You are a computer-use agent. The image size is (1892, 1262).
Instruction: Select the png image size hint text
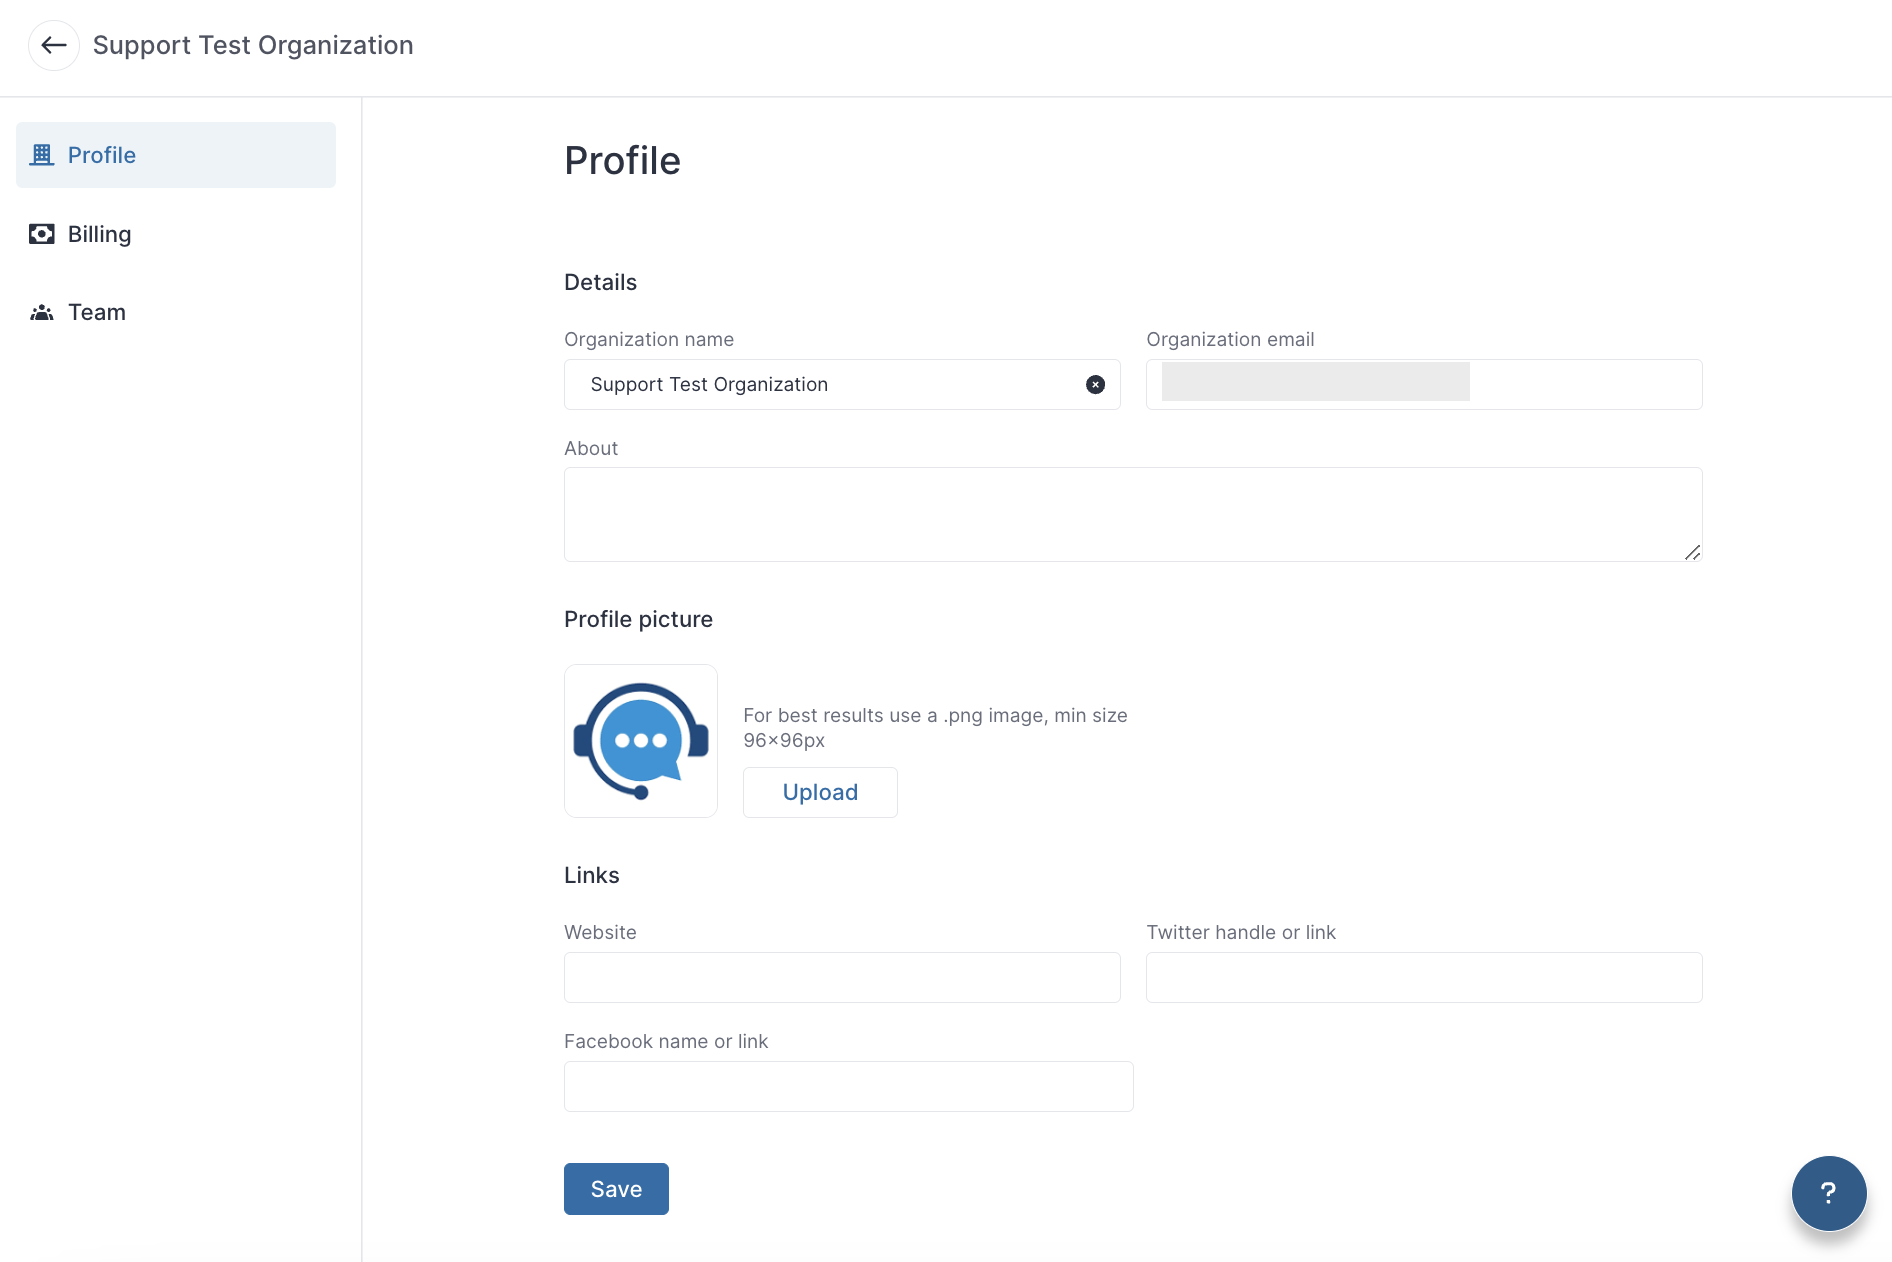(935, 728)
